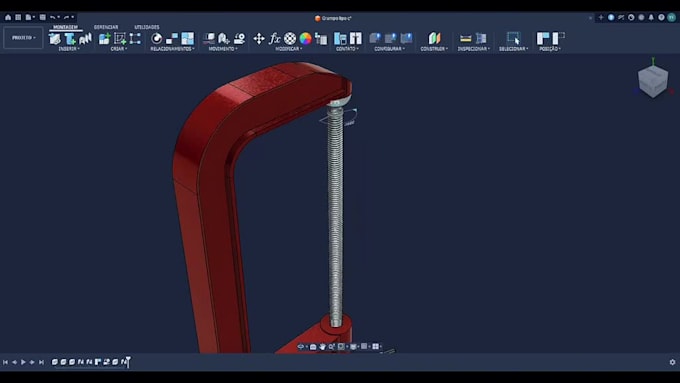
Task: Click the last Modificar tool icon
Action: click(321, 39)
